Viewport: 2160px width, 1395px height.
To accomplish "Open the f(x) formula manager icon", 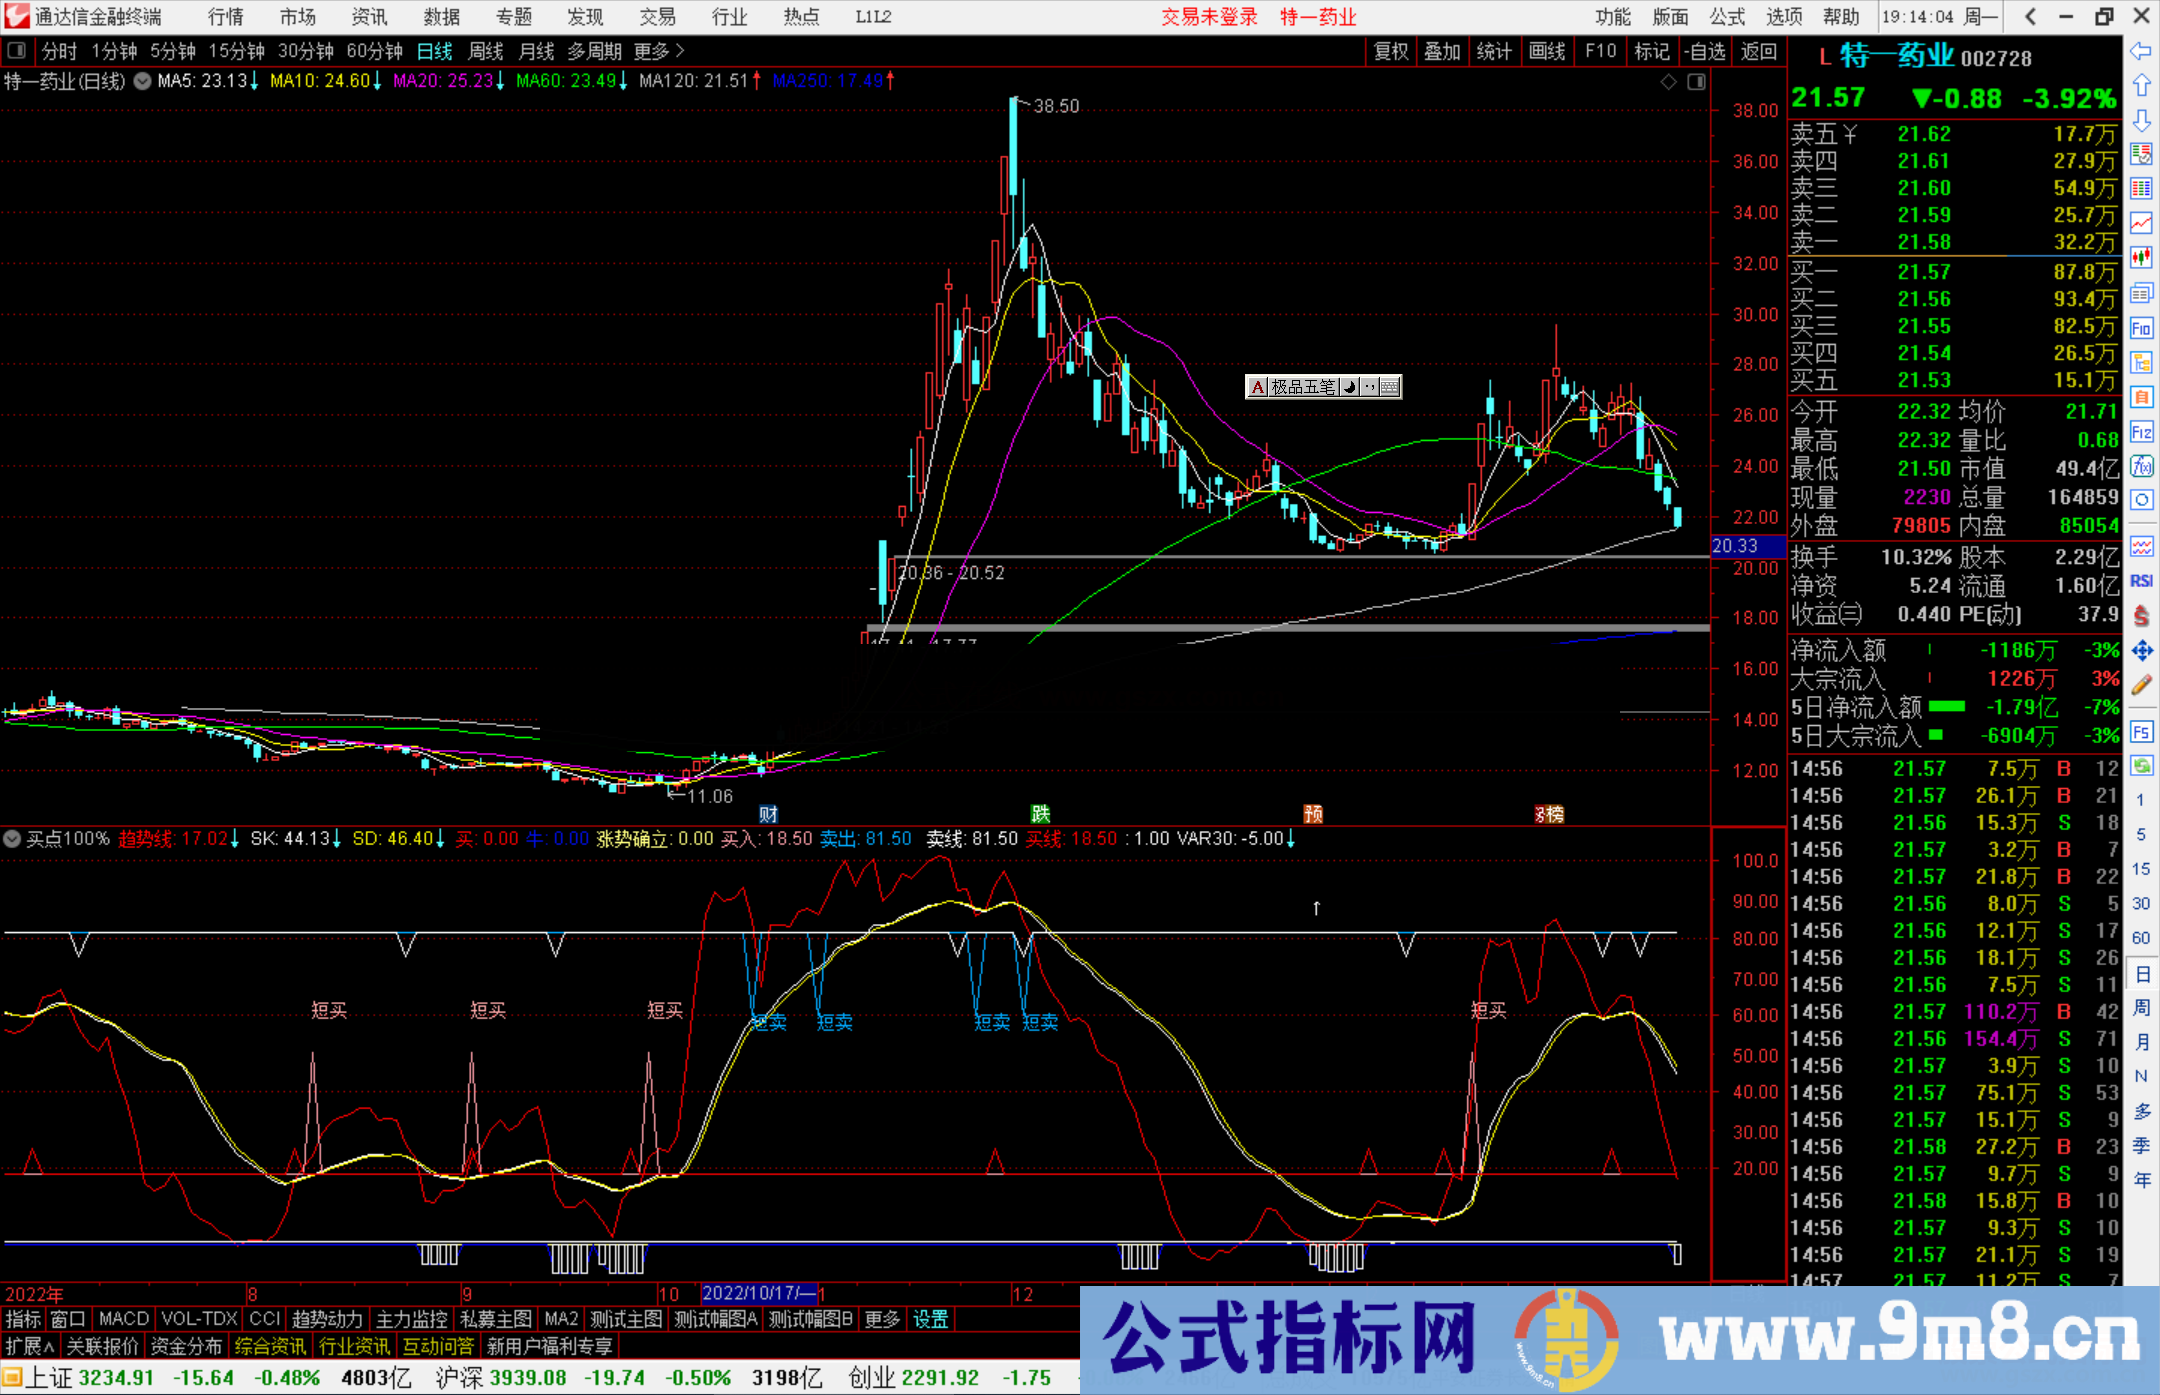I will point(2141,466).
